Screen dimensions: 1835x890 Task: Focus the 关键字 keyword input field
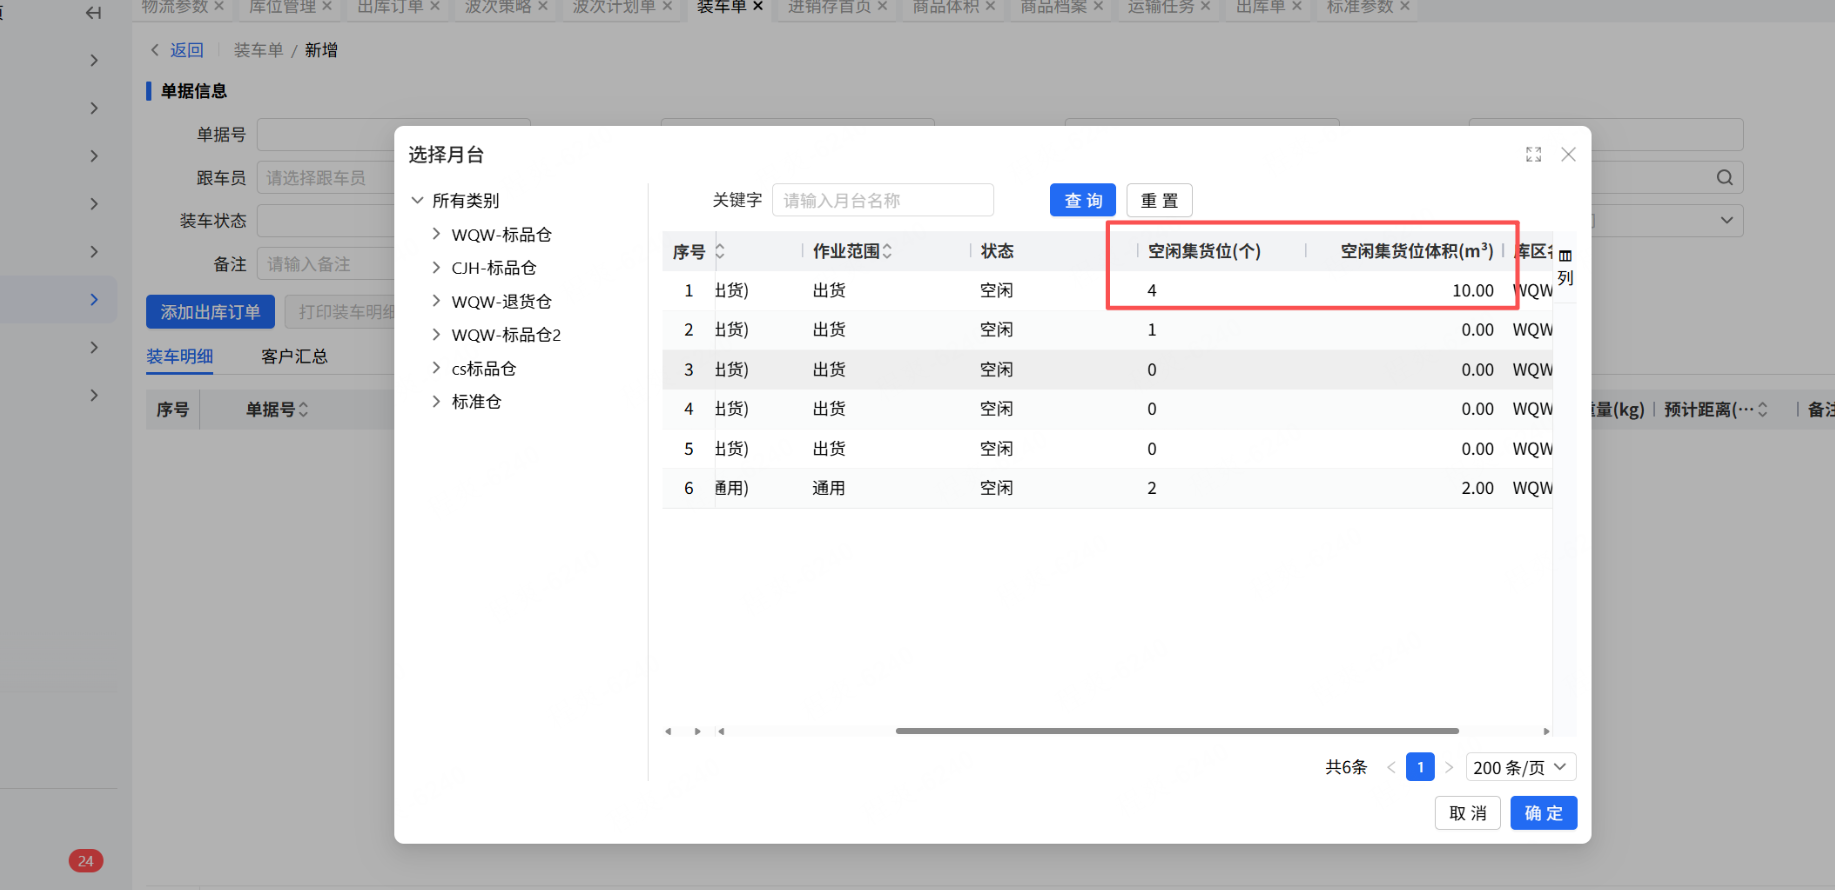(883, 200)
